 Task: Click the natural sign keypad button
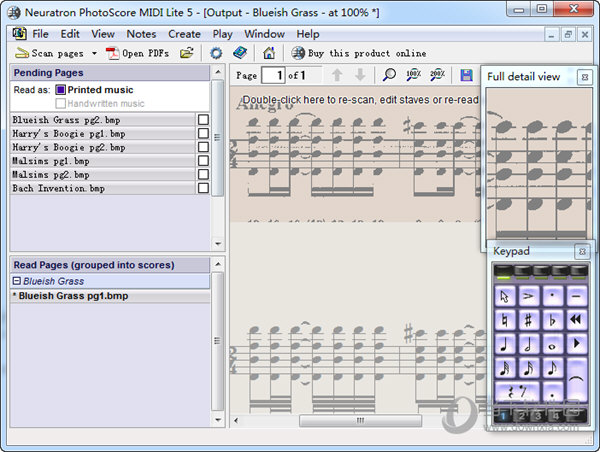tap(504, 320)
